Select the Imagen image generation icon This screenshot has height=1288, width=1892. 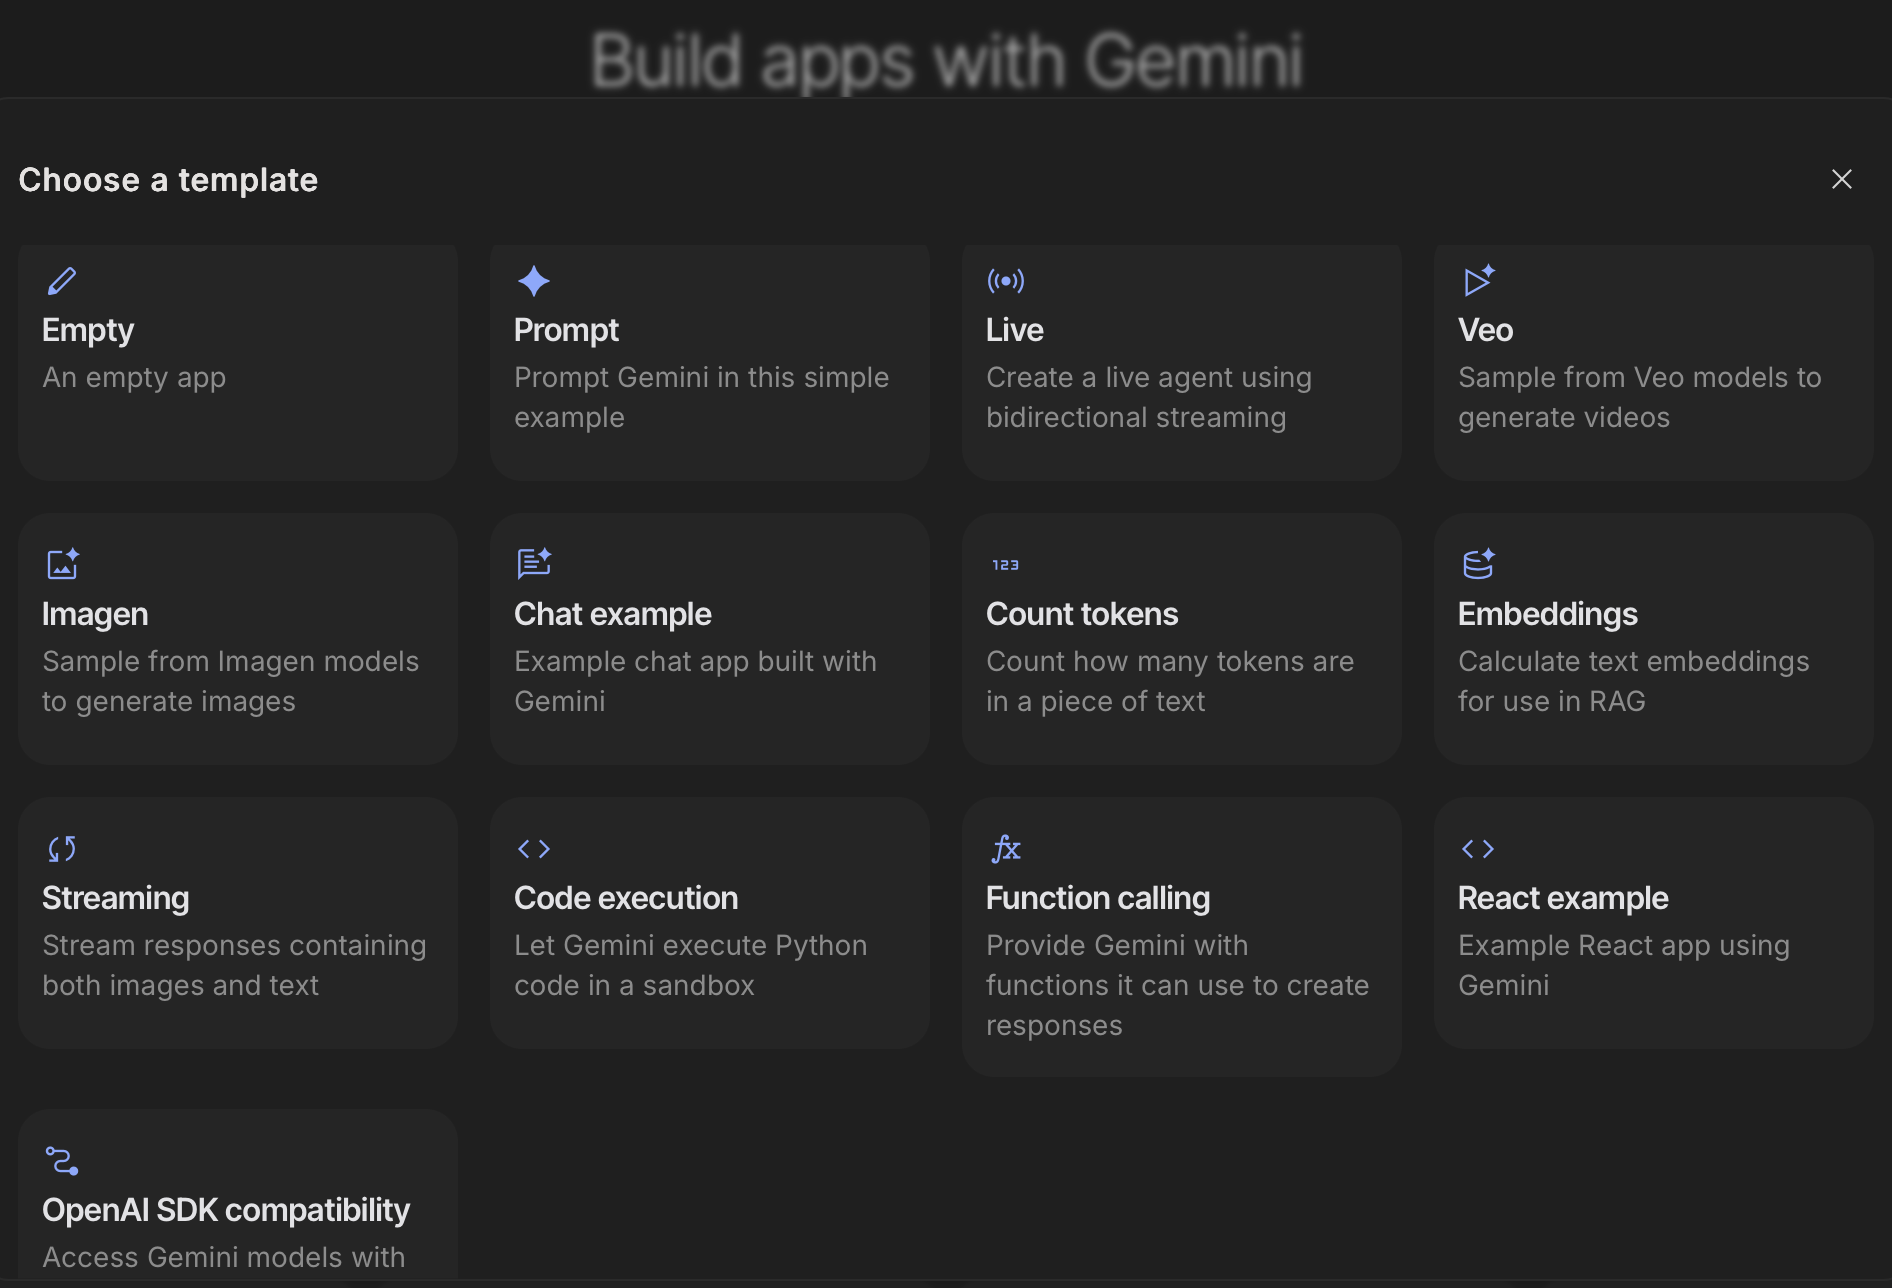click(x=61, y=564)
